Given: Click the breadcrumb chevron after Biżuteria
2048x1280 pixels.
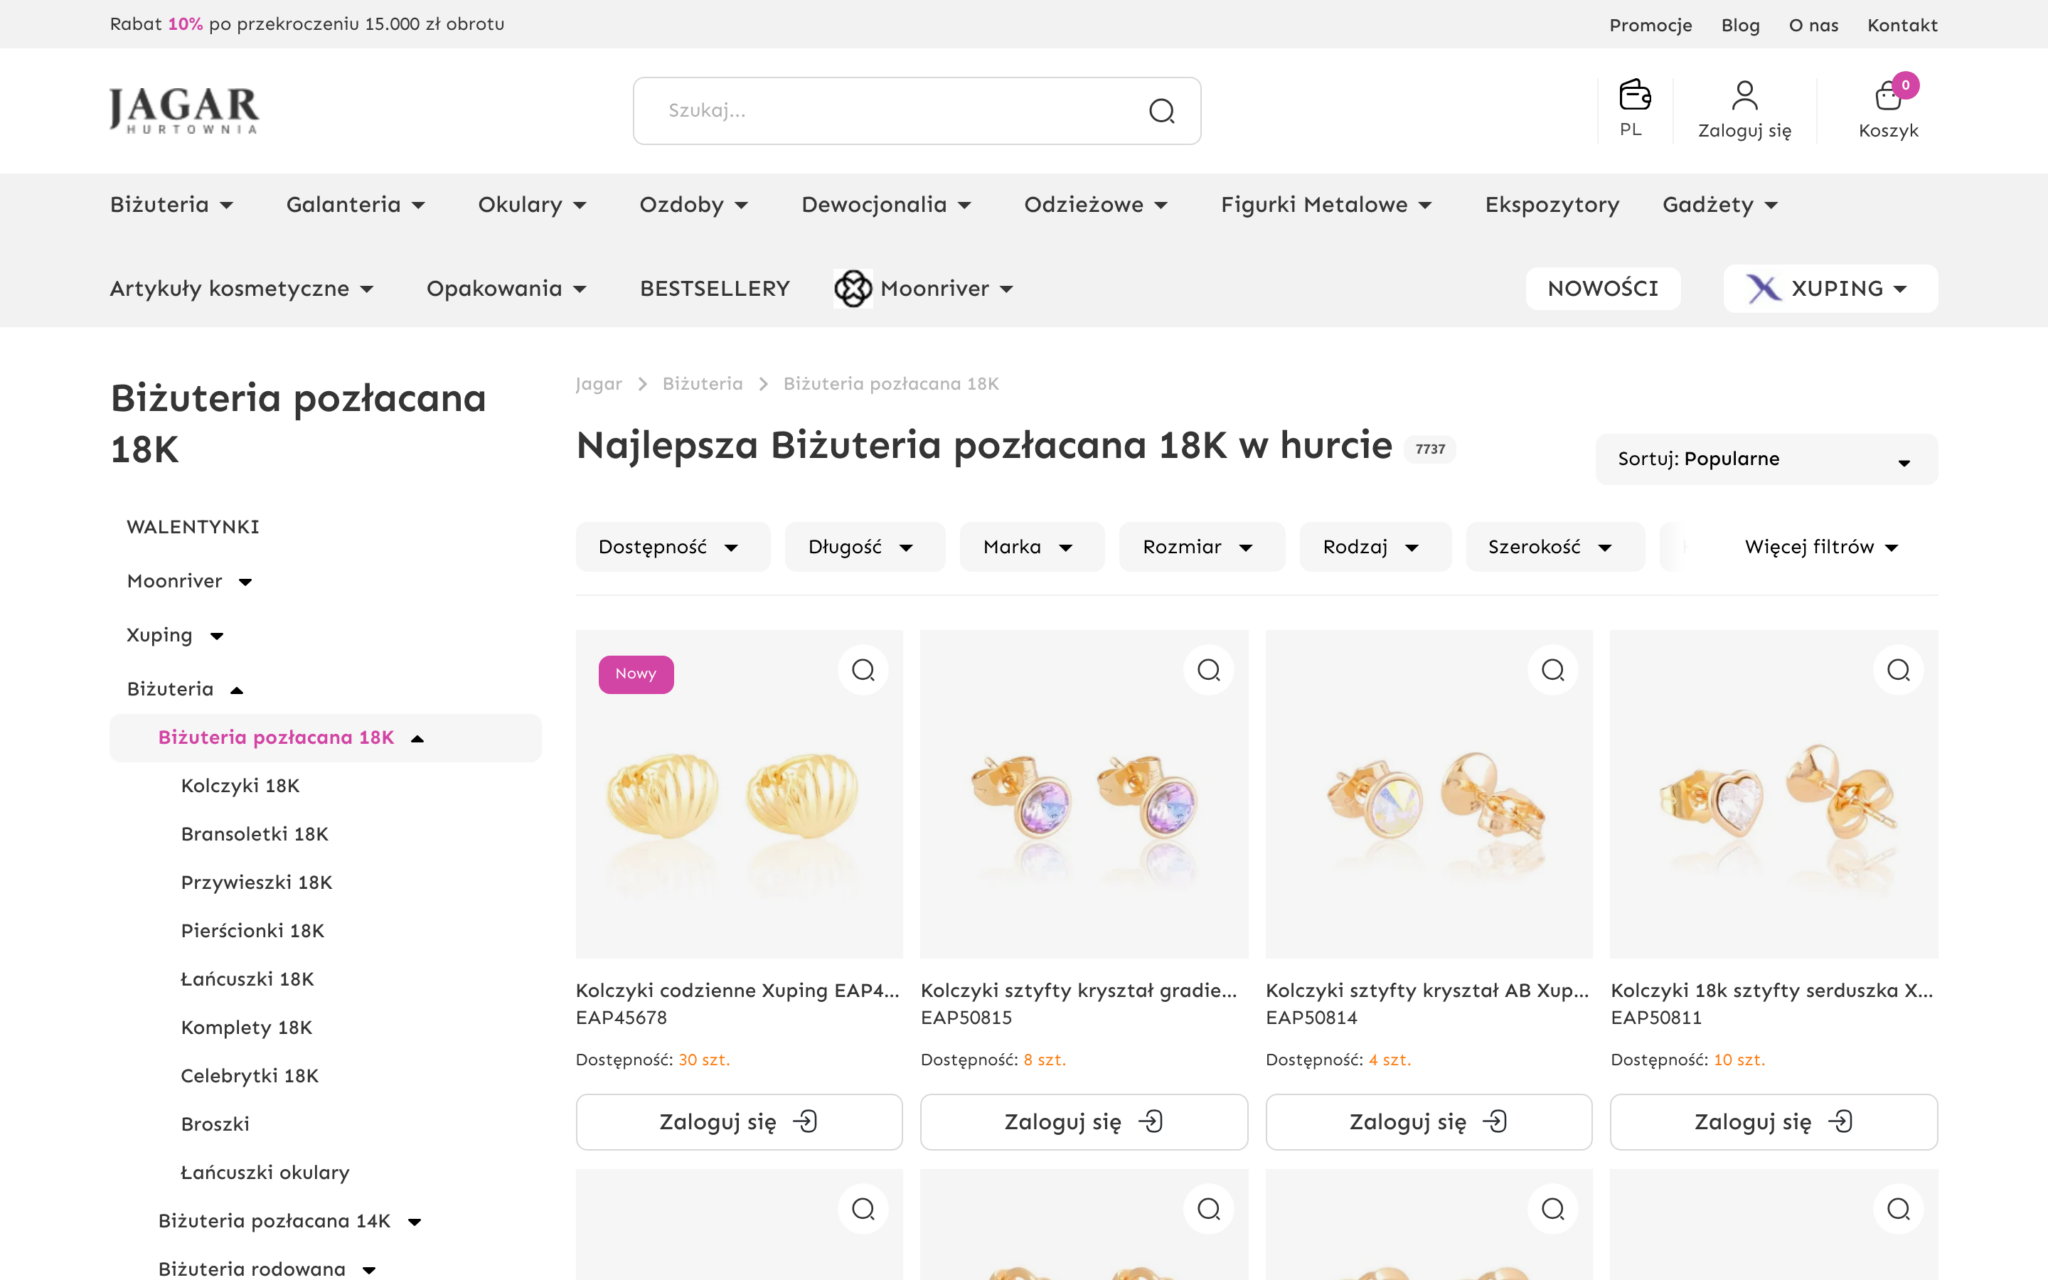Looking at the screenshot, I should pos(763,384).
